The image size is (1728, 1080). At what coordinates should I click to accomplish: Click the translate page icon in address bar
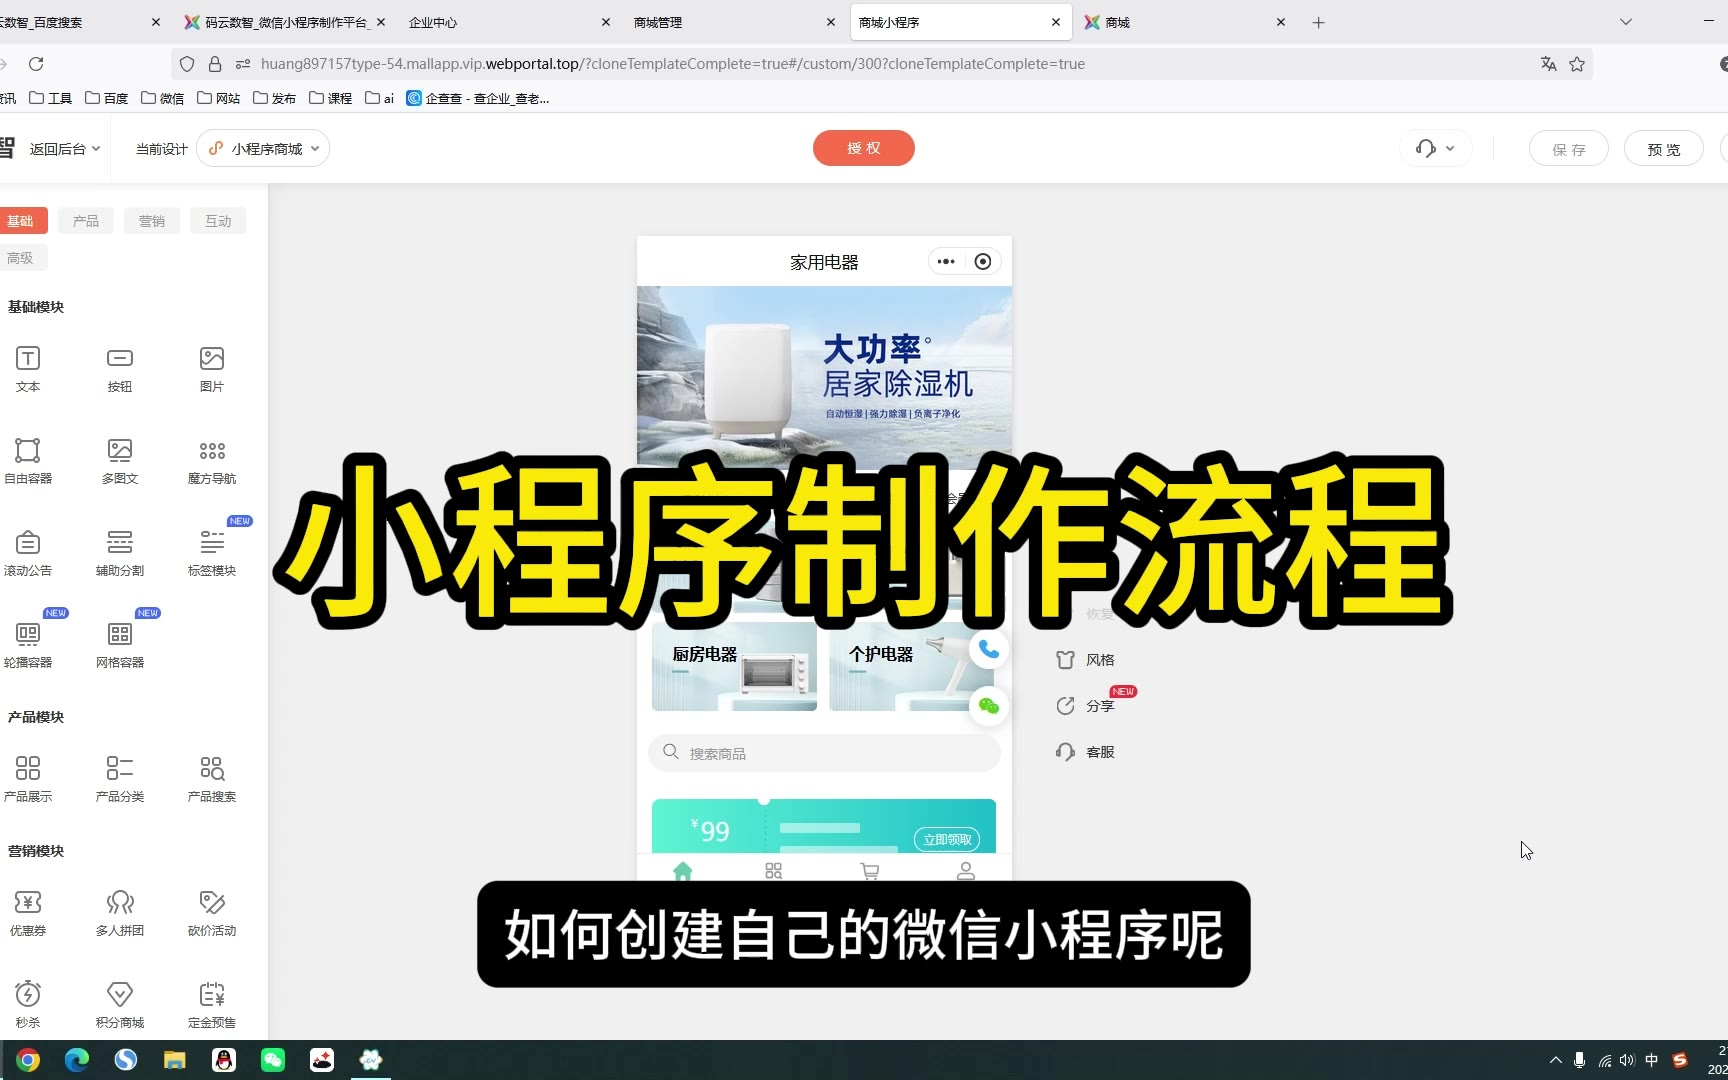pos(1549,64)
